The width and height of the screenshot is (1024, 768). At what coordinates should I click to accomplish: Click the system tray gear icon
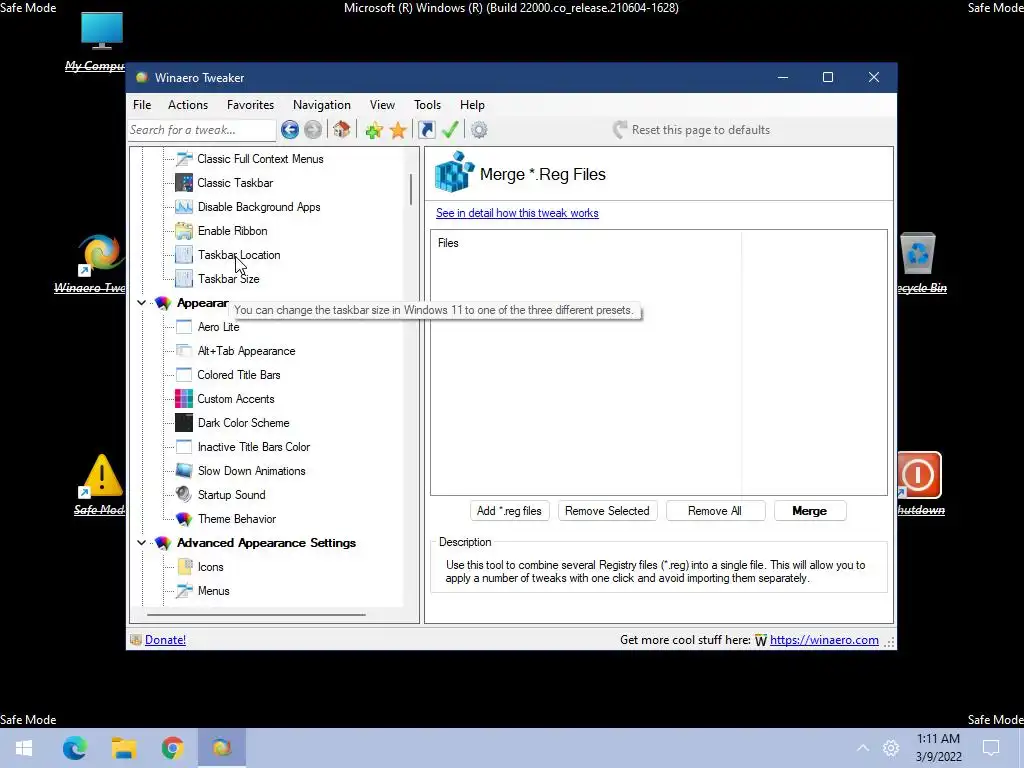point(891,748)
